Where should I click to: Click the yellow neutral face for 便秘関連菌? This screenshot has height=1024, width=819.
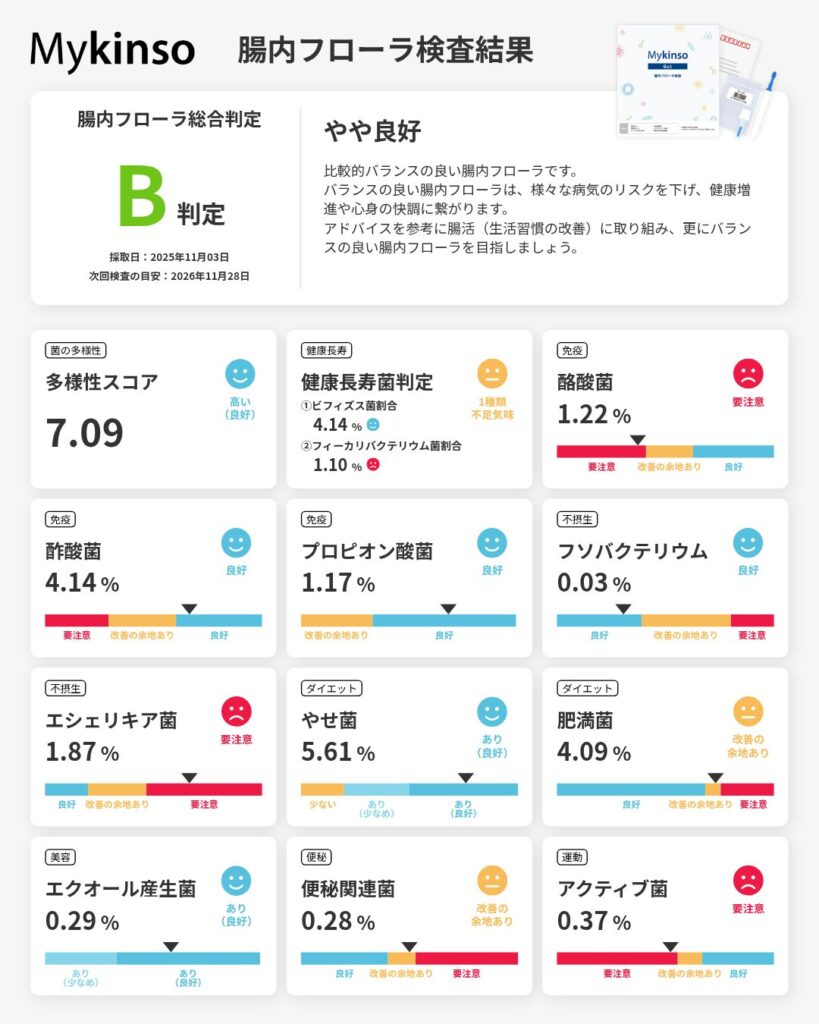[x=491, y=881]
